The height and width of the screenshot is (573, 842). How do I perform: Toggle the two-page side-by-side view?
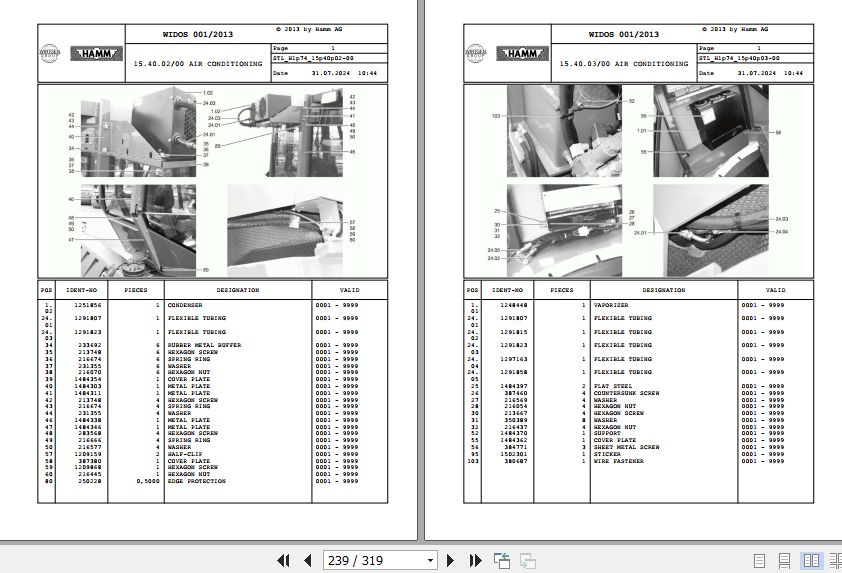coord(811,561)
